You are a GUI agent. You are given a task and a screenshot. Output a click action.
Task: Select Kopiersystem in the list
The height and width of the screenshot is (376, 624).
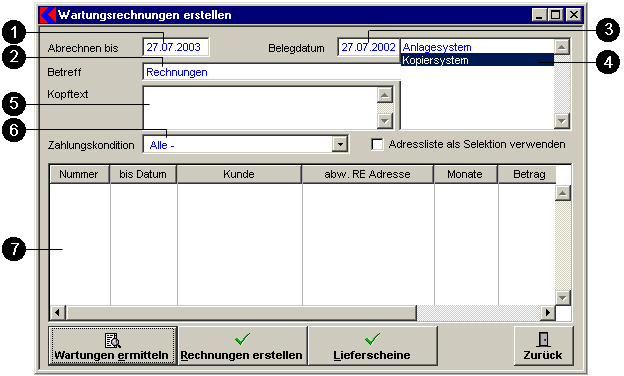(x=477, y=60)
